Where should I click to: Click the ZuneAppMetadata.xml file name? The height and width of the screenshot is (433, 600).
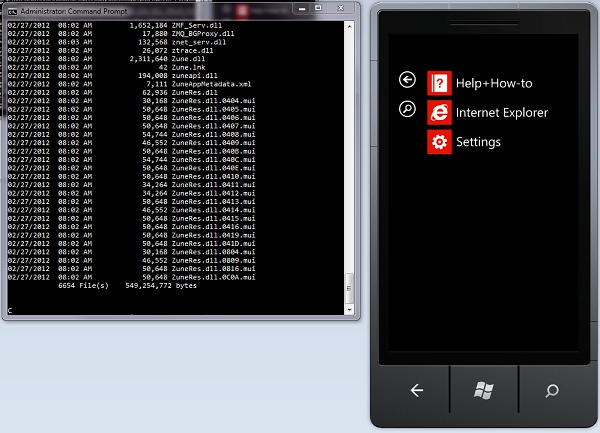click(211, 84)
